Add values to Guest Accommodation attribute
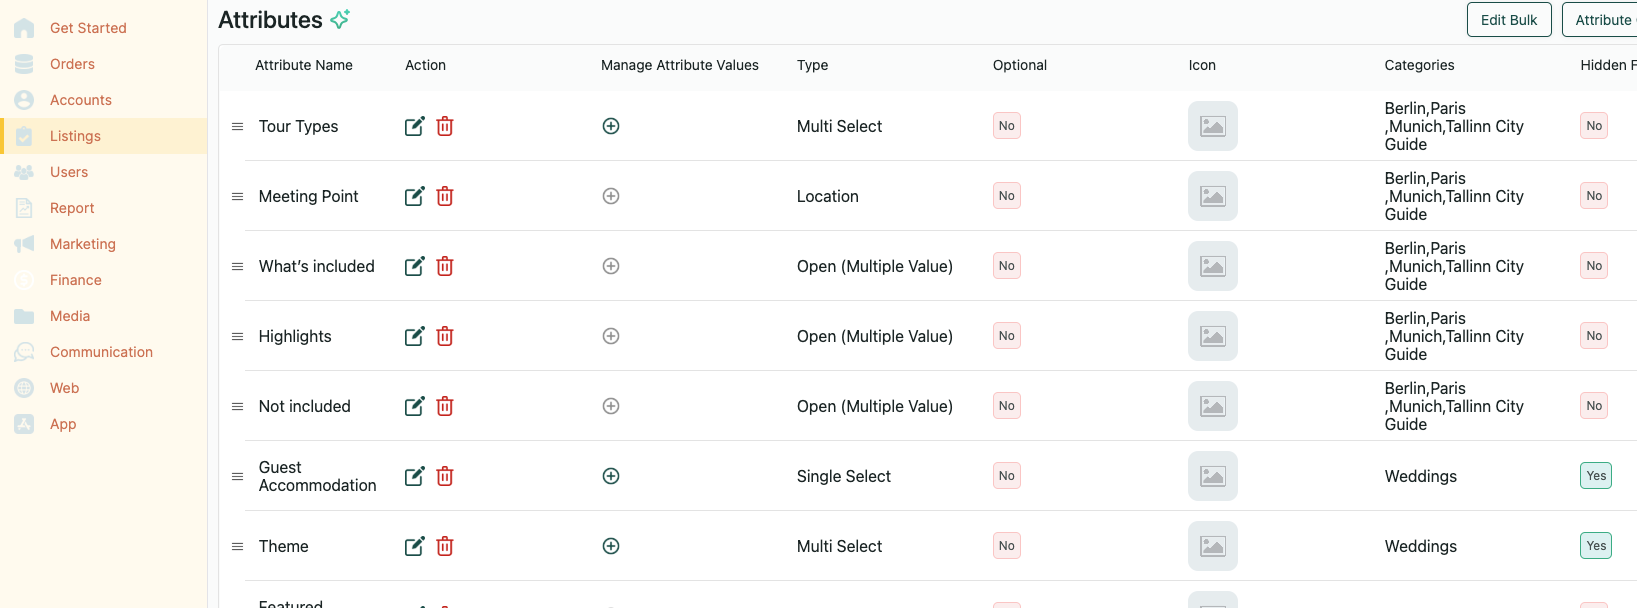Screen dimensions: 1637x608 [x=611, y=476]
